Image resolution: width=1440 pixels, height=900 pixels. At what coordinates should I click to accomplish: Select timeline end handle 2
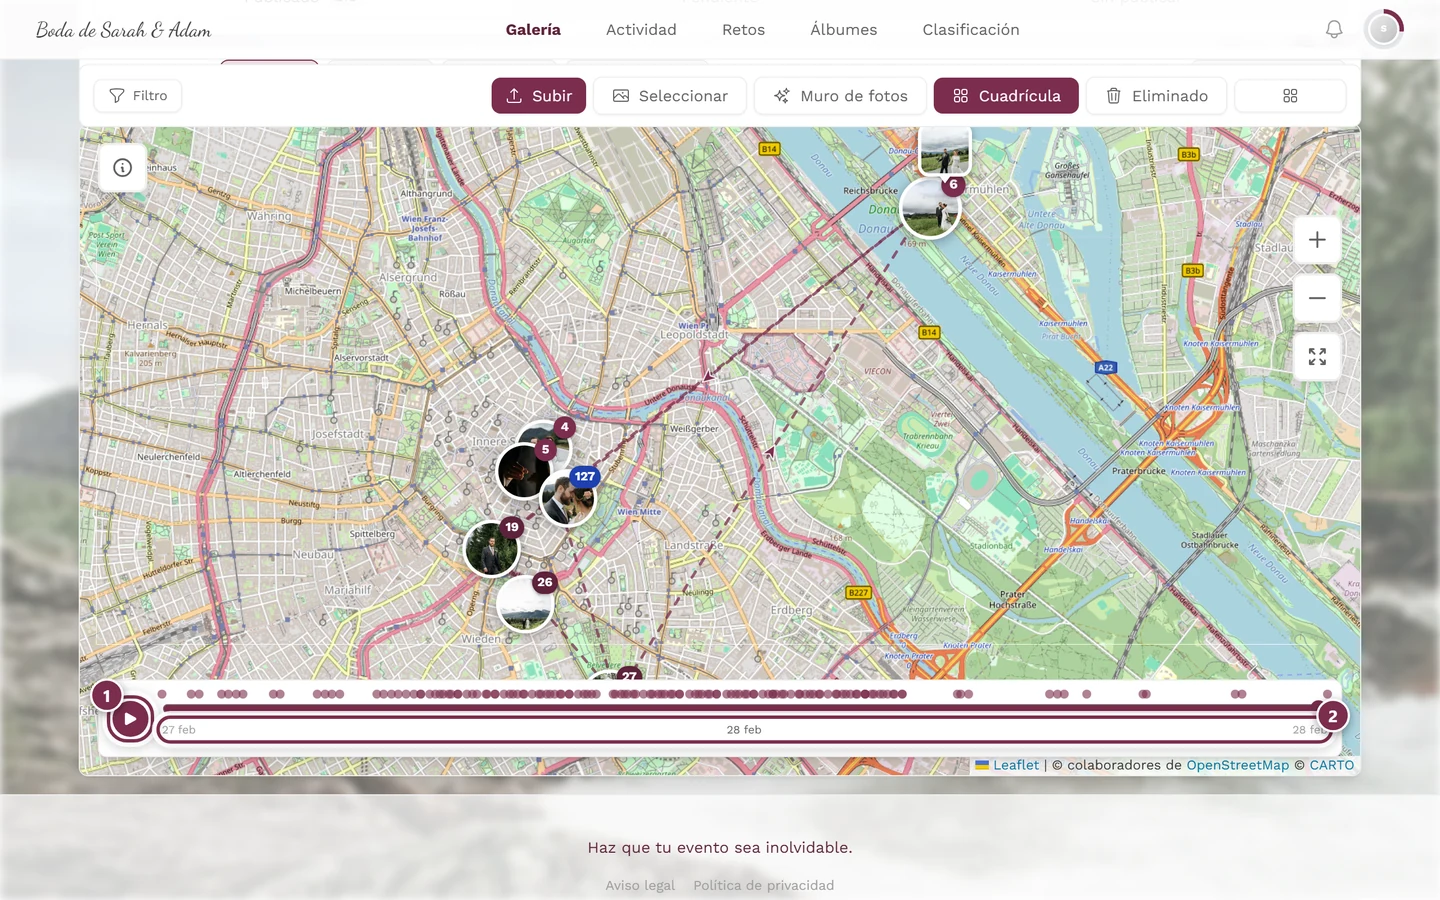[1332, 716]
